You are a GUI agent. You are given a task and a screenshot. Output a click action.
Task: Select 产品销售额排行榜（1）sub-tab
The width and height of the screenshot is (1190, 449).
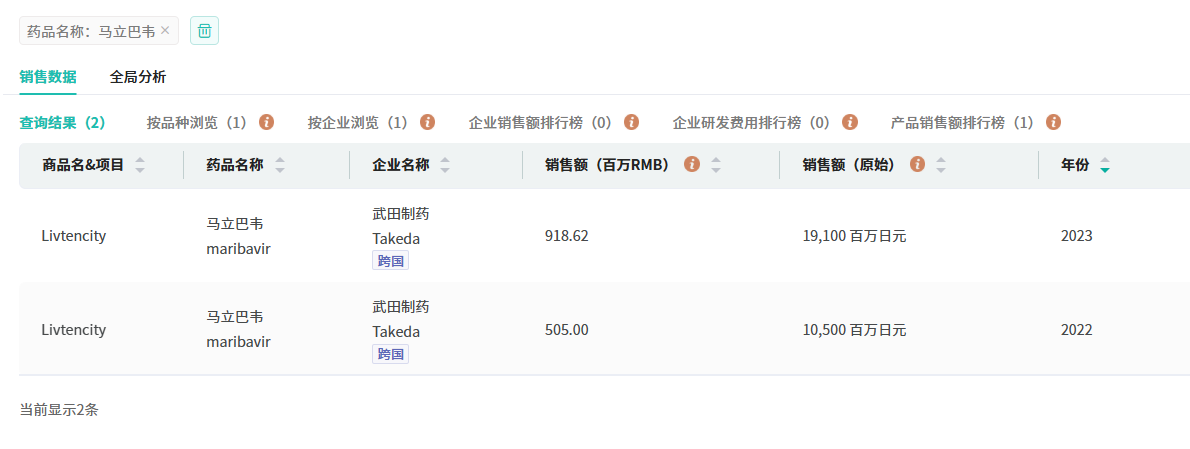coord(962,123)
